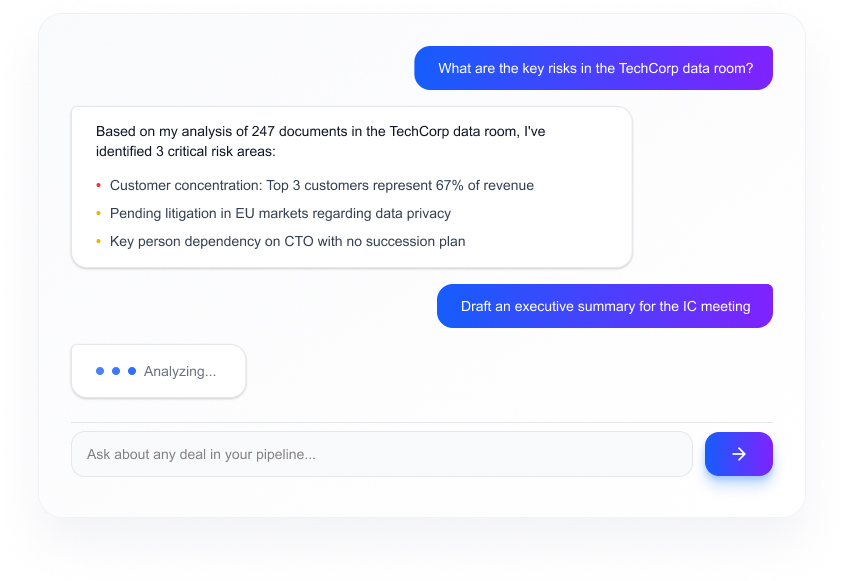Click the first blue loading dot

[x=100, y=371]
